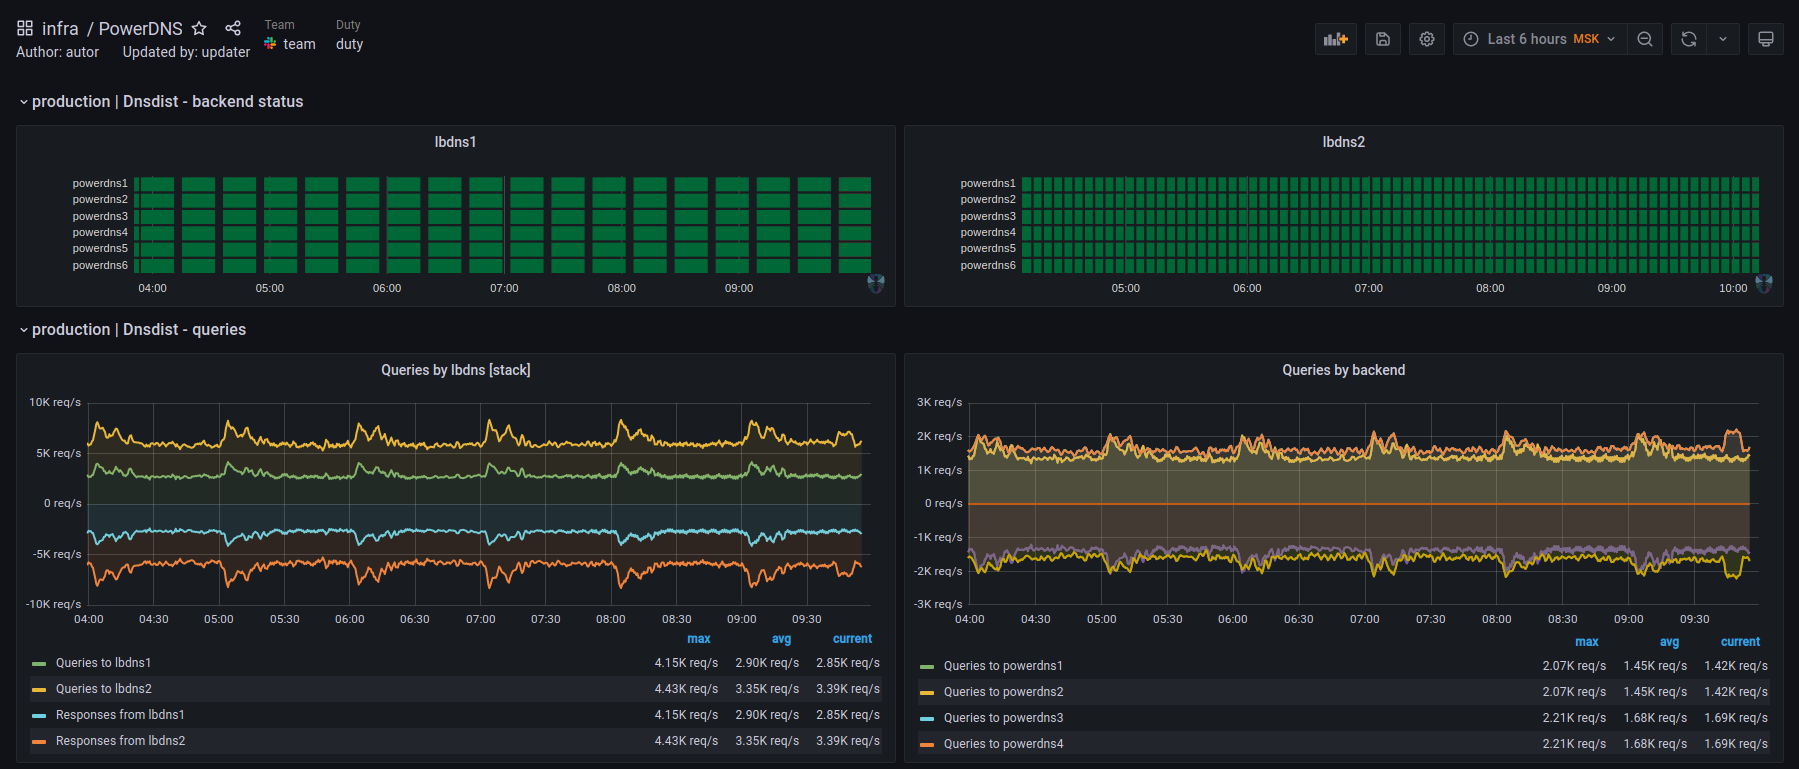The image size is (1799, 769).
Task: Change color of Queries to powerdns3 swatch
Action: point(927,719)
